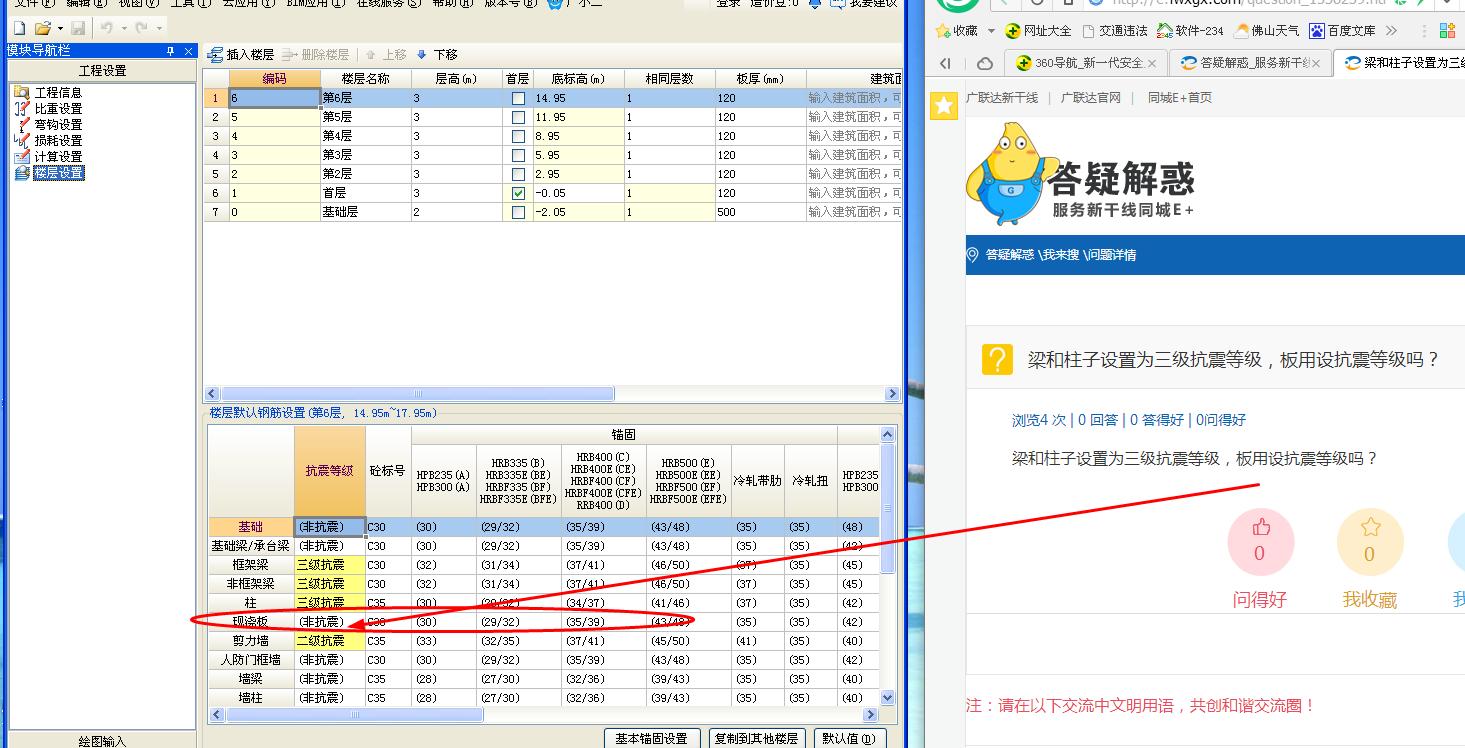Click the 工程设置 navigation header
The height and width of the screenshot is (748, 1465).
coord(102,70)
